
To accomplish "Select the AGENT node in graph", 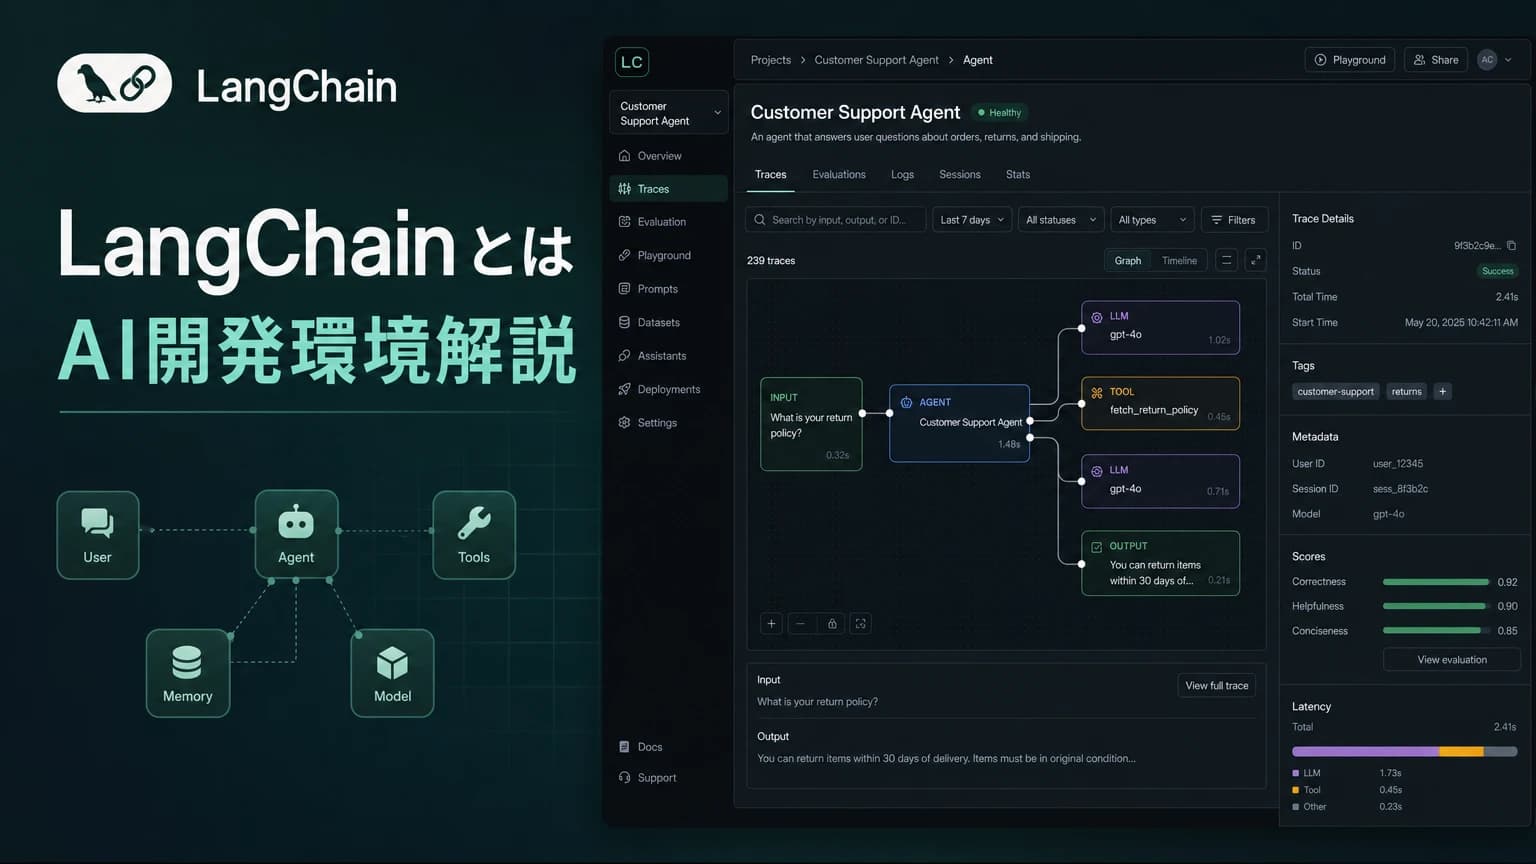I will coord(960,423).
